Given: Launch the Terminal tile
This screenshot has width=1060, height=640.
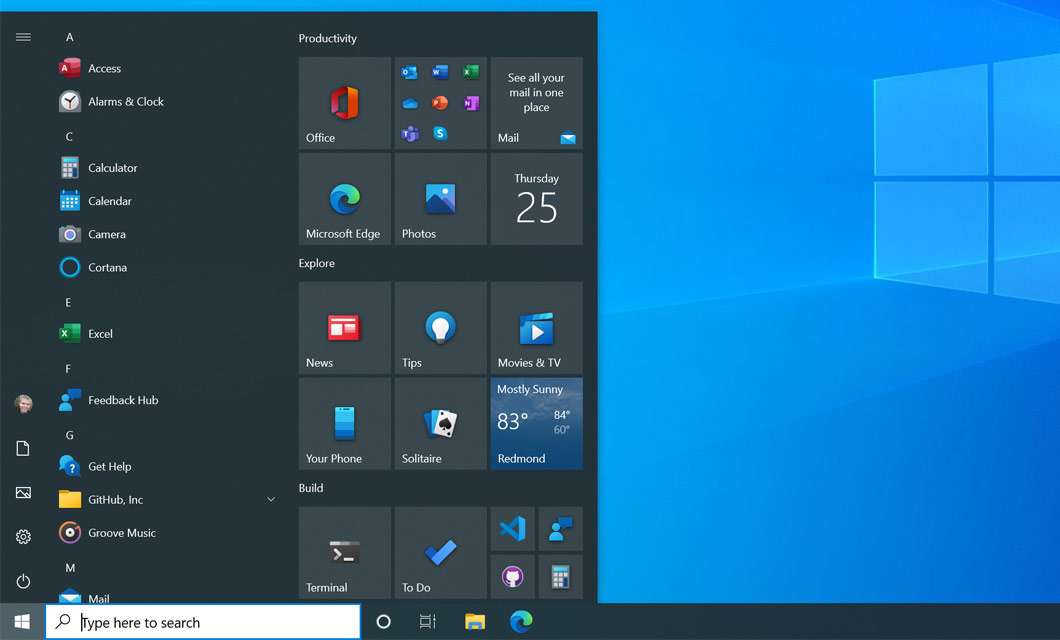Looking at the screenshot, I should [344, 552].
